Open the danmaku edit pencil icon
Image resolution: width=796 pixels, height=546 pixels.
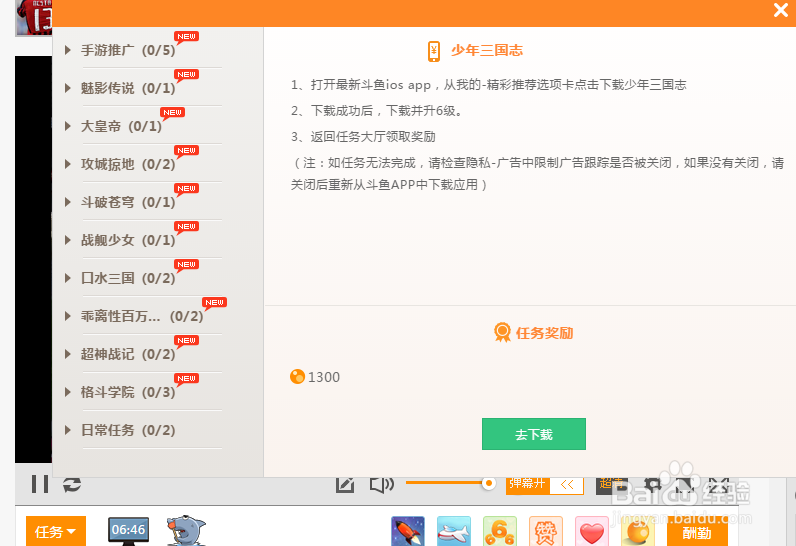click(x=345, y=485)
